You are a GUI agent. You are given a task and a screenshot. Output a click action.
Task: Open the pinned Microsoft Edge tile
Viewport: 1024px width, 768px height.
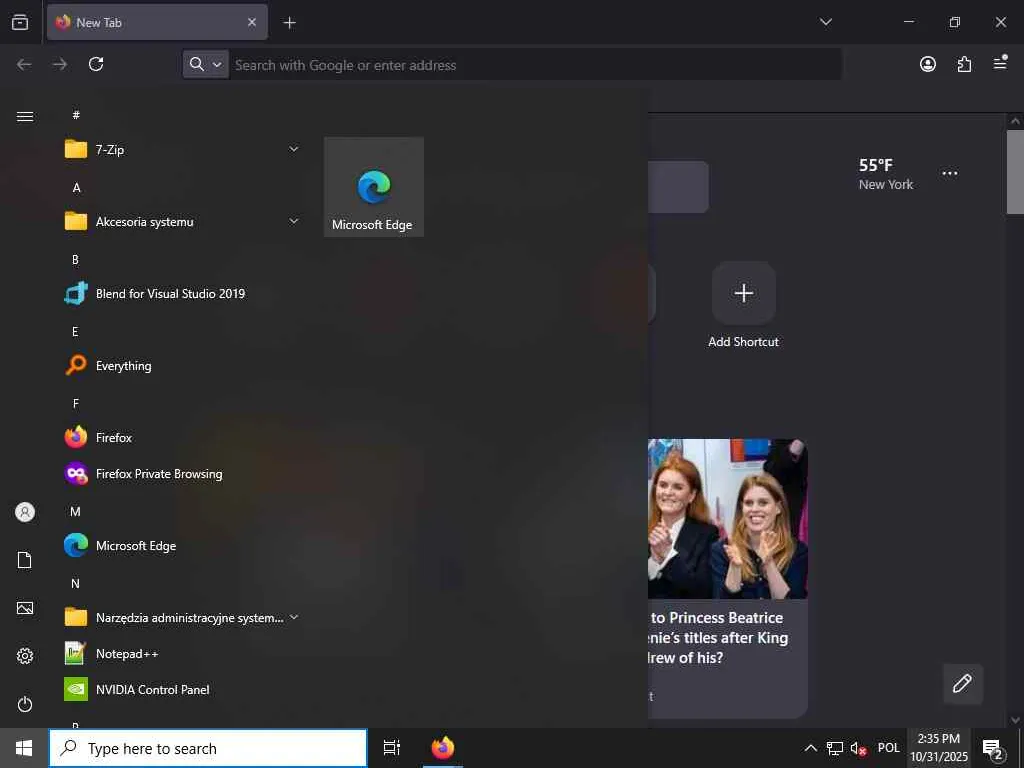374,187
